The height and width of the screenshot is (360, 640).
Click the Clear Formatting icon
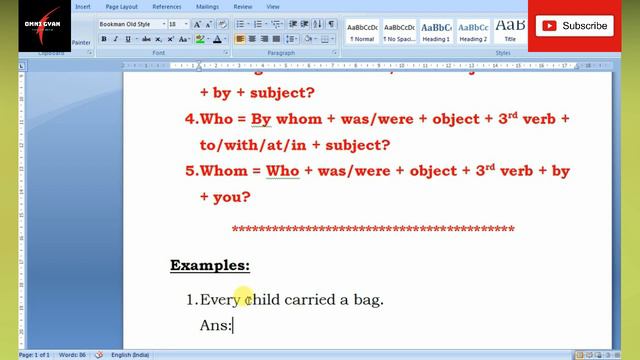coord(222,24)
